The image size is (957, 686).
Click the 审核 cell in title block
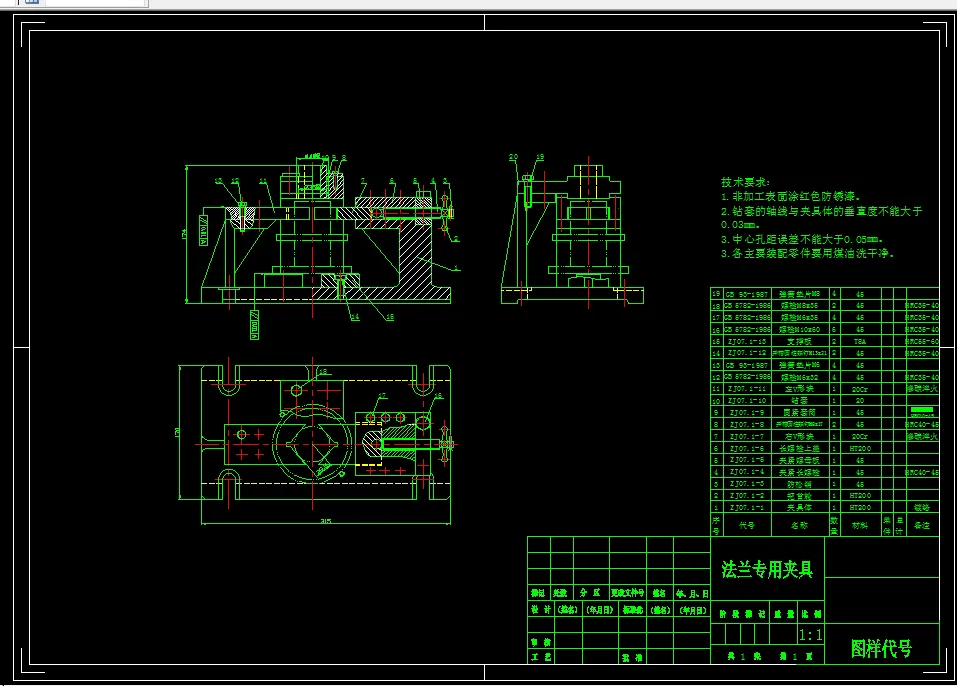point(541,643)
